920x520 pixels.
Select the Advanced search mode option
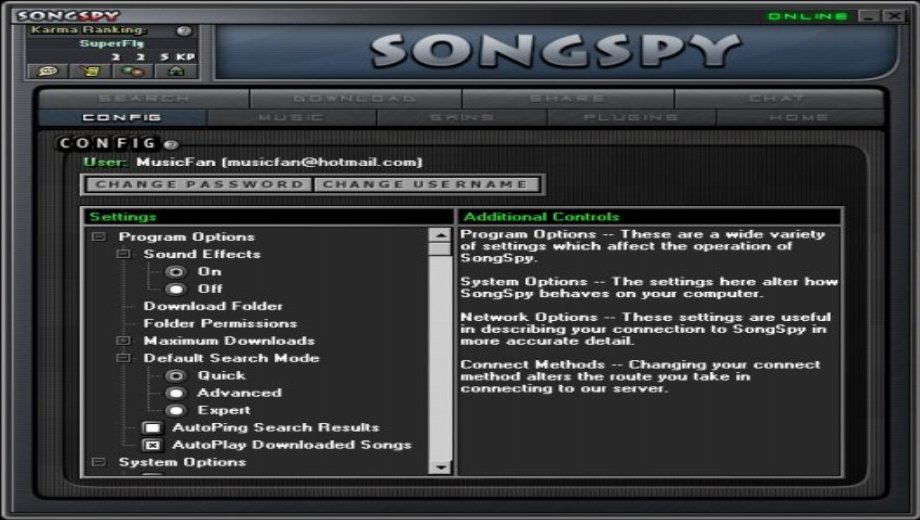point(175,393)
